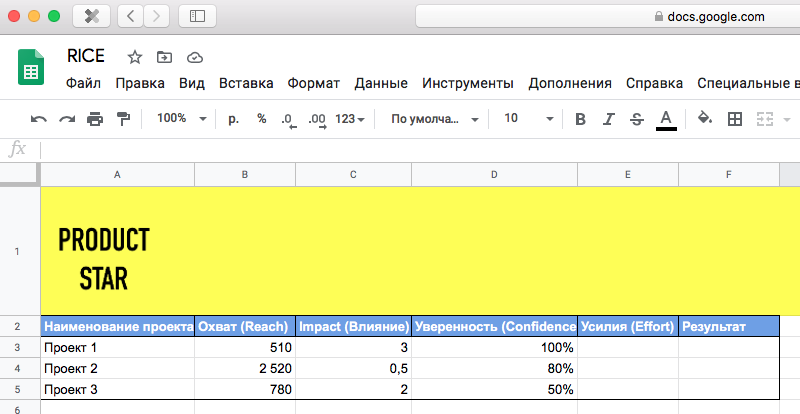Click the select-all corner box
This screenshot has height=414, width=800.
[x=20, y=175]
